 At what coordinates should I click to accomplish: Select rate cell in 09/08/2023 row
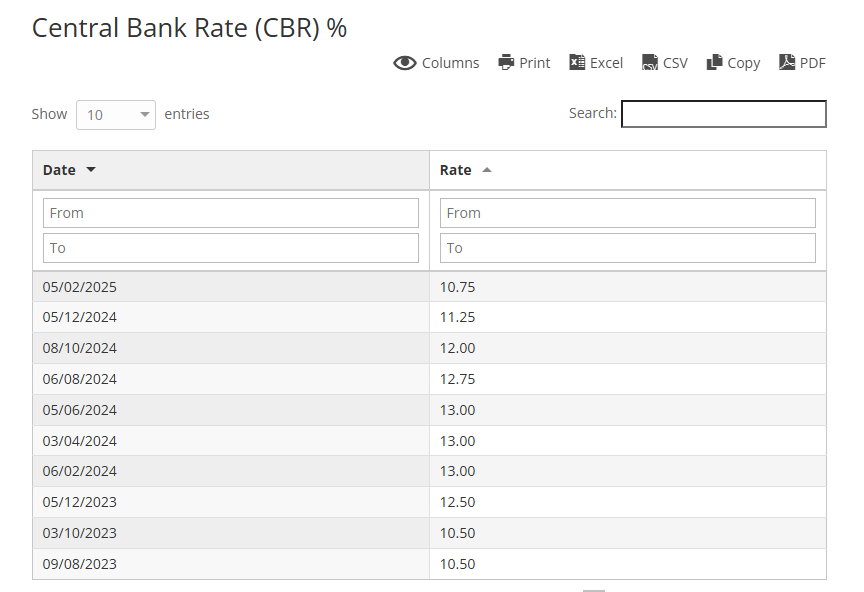coord(628,564)
